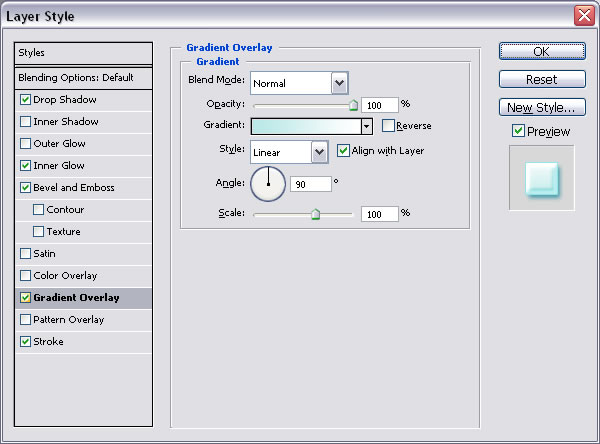Select the Stroke label
The image size is (600, 444).
(48, 342)
